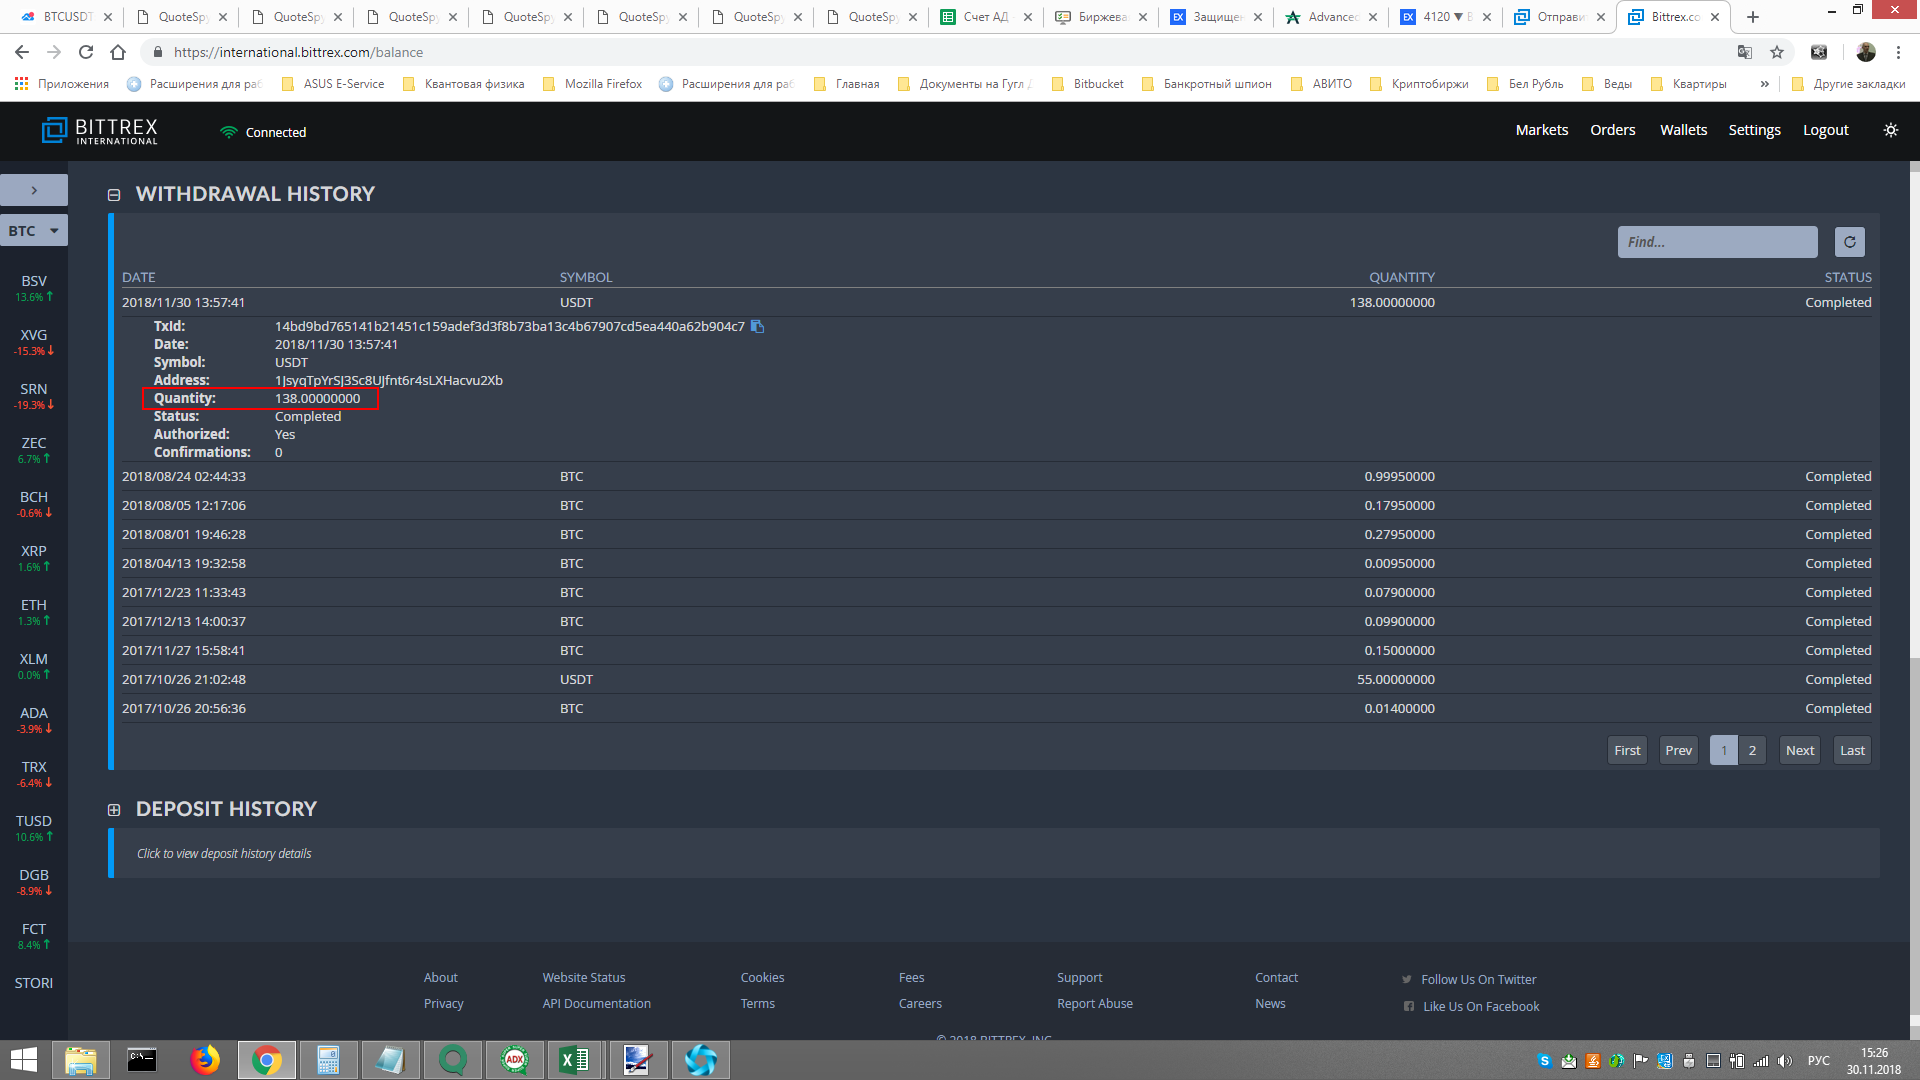
Task: Copy the TxId to clipboard
Action: tap(757, 326)
